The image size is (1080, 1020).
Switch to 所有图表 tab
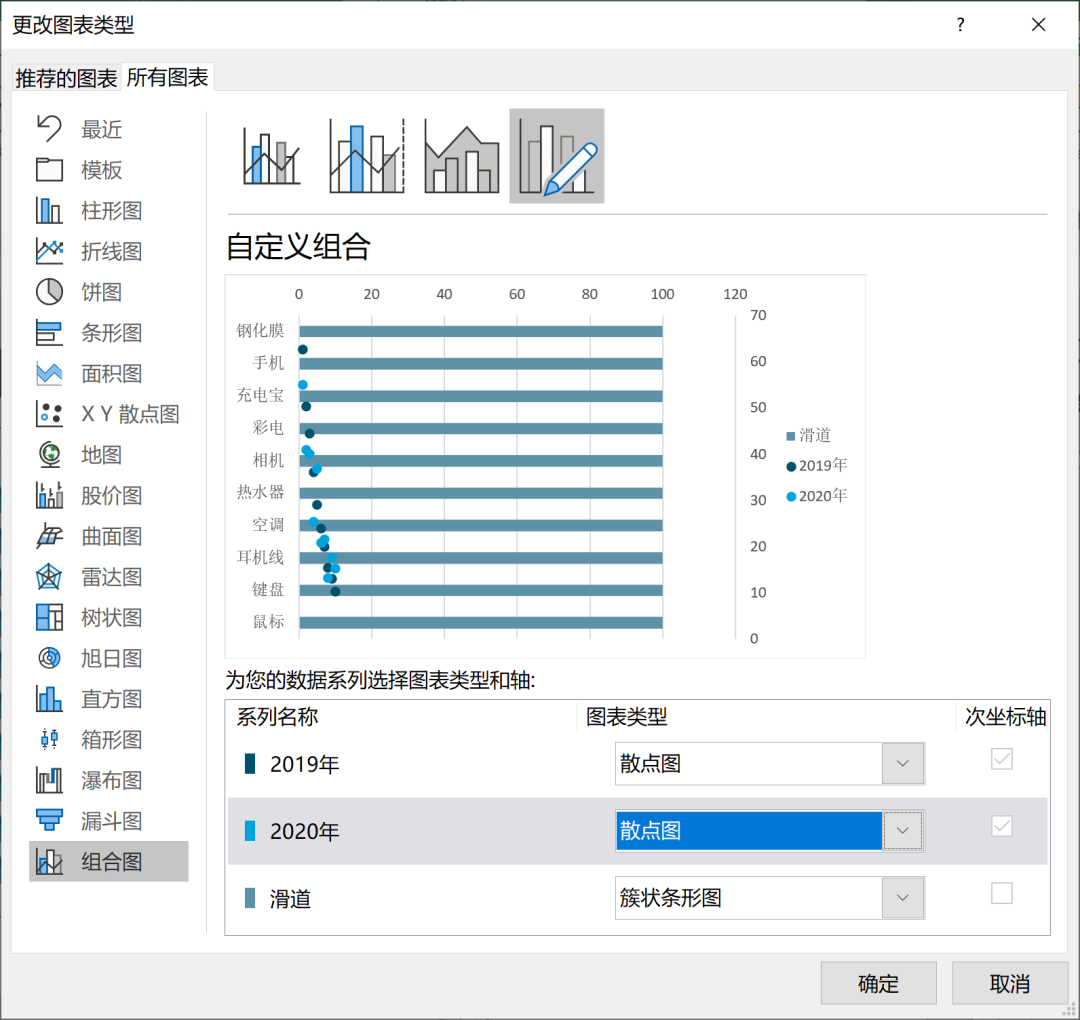pyautogui.click(x=167, y=78)
